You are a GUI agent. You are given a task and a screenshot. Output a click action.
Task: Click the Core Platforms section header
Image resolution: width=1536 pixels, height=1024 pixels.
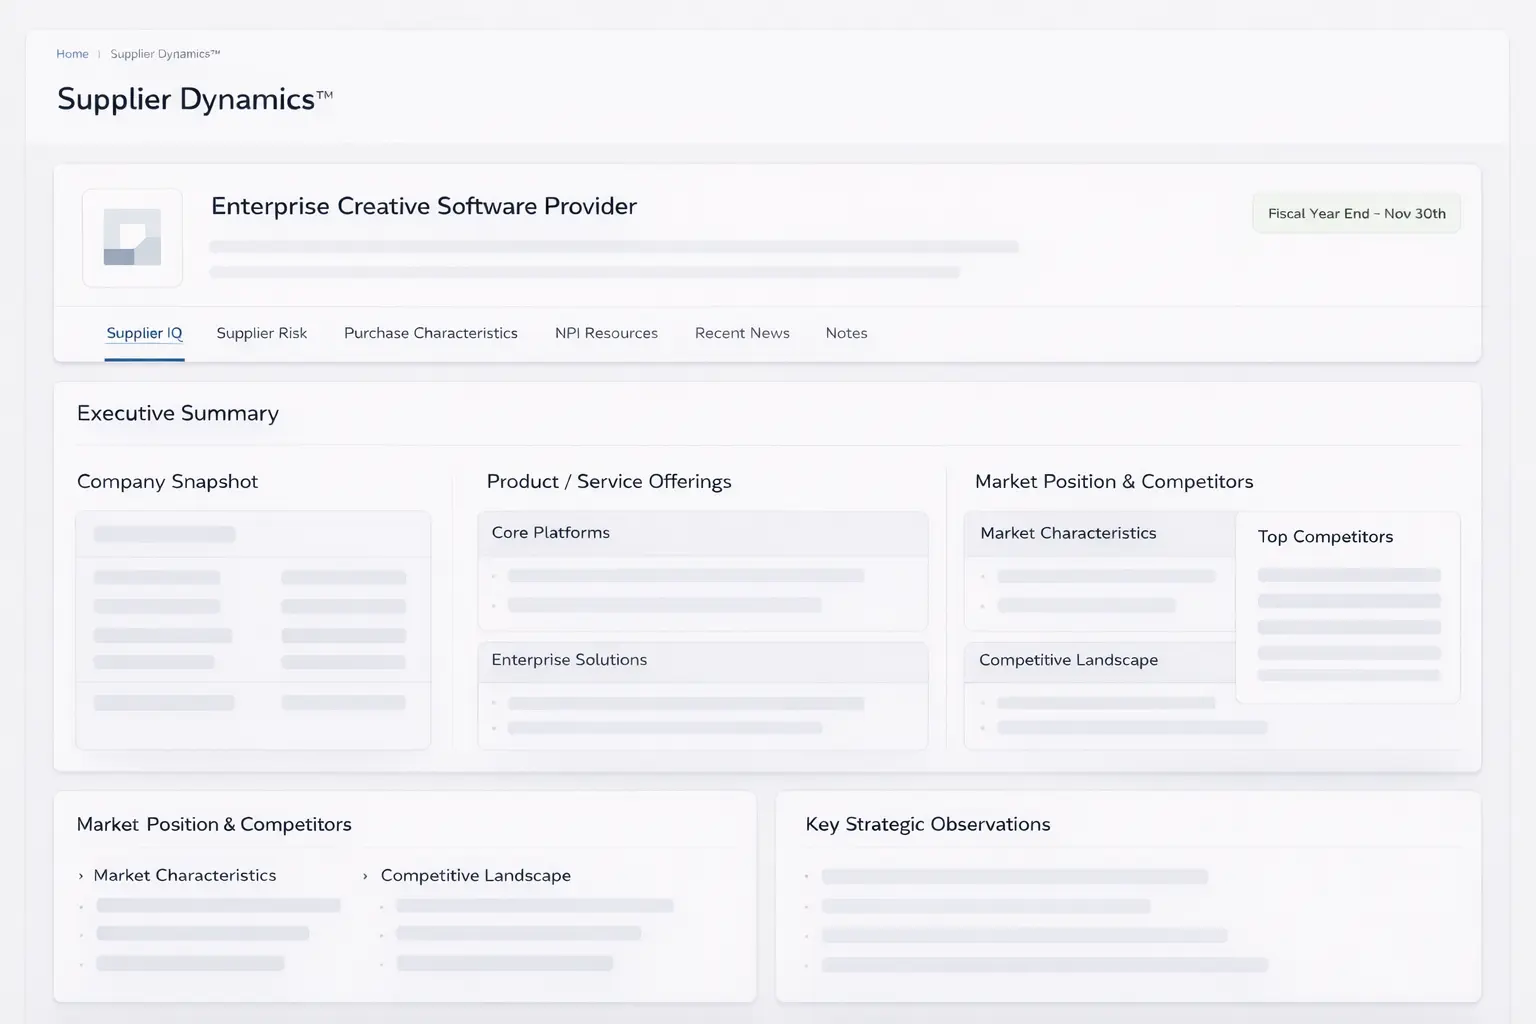point(550,533)
